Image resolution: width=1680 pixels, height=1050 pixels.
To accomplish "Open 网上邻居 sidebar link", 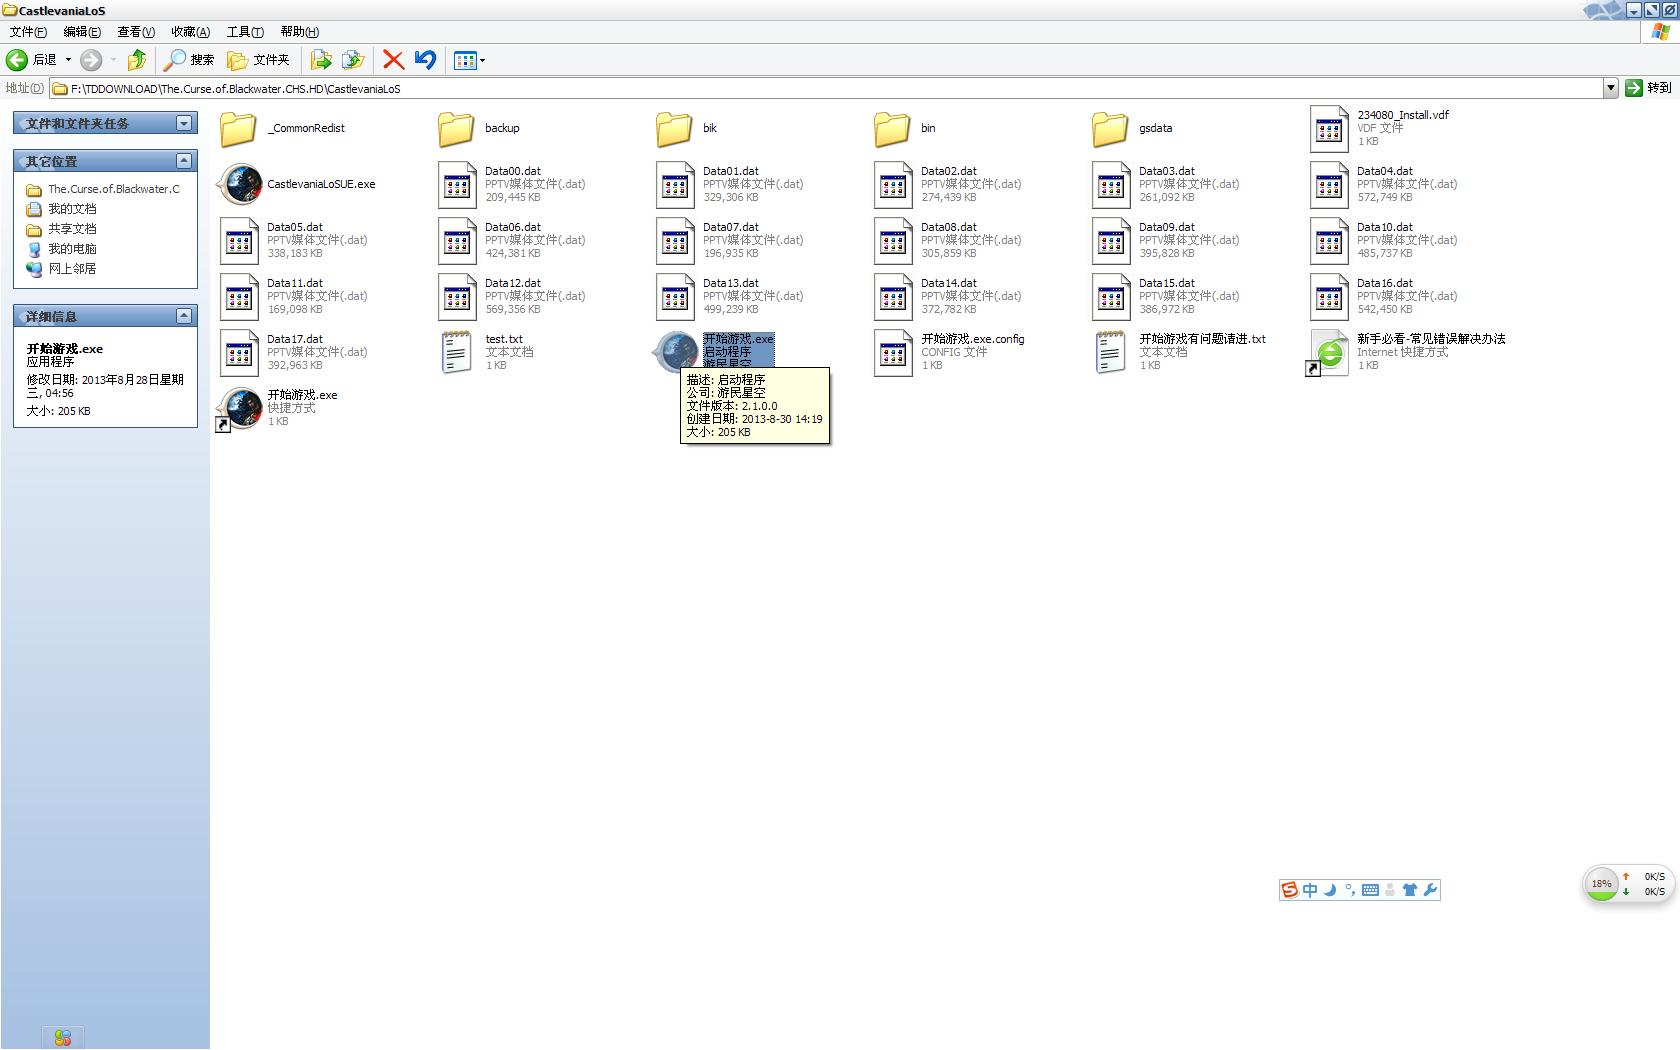I will click(61, 269).
